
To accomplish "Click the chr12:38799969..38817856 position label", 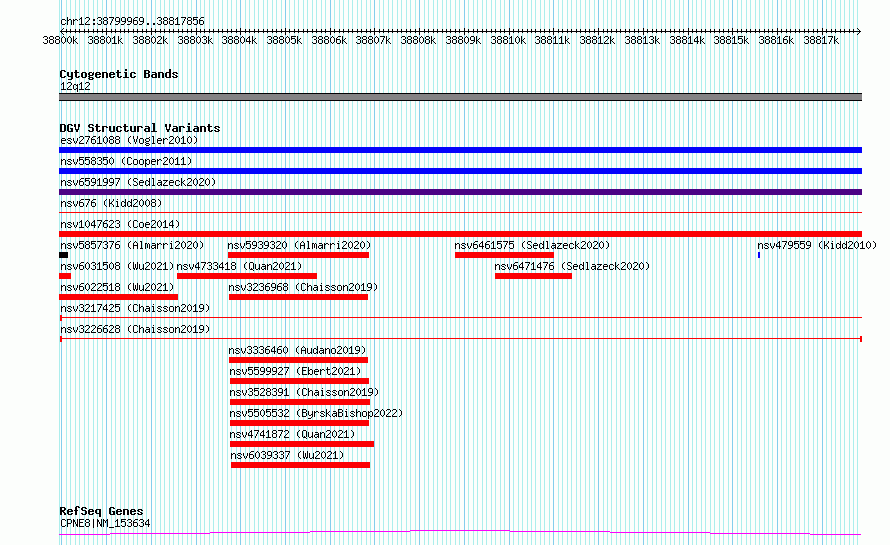I will pyautogui.click(x=132, y=21).
